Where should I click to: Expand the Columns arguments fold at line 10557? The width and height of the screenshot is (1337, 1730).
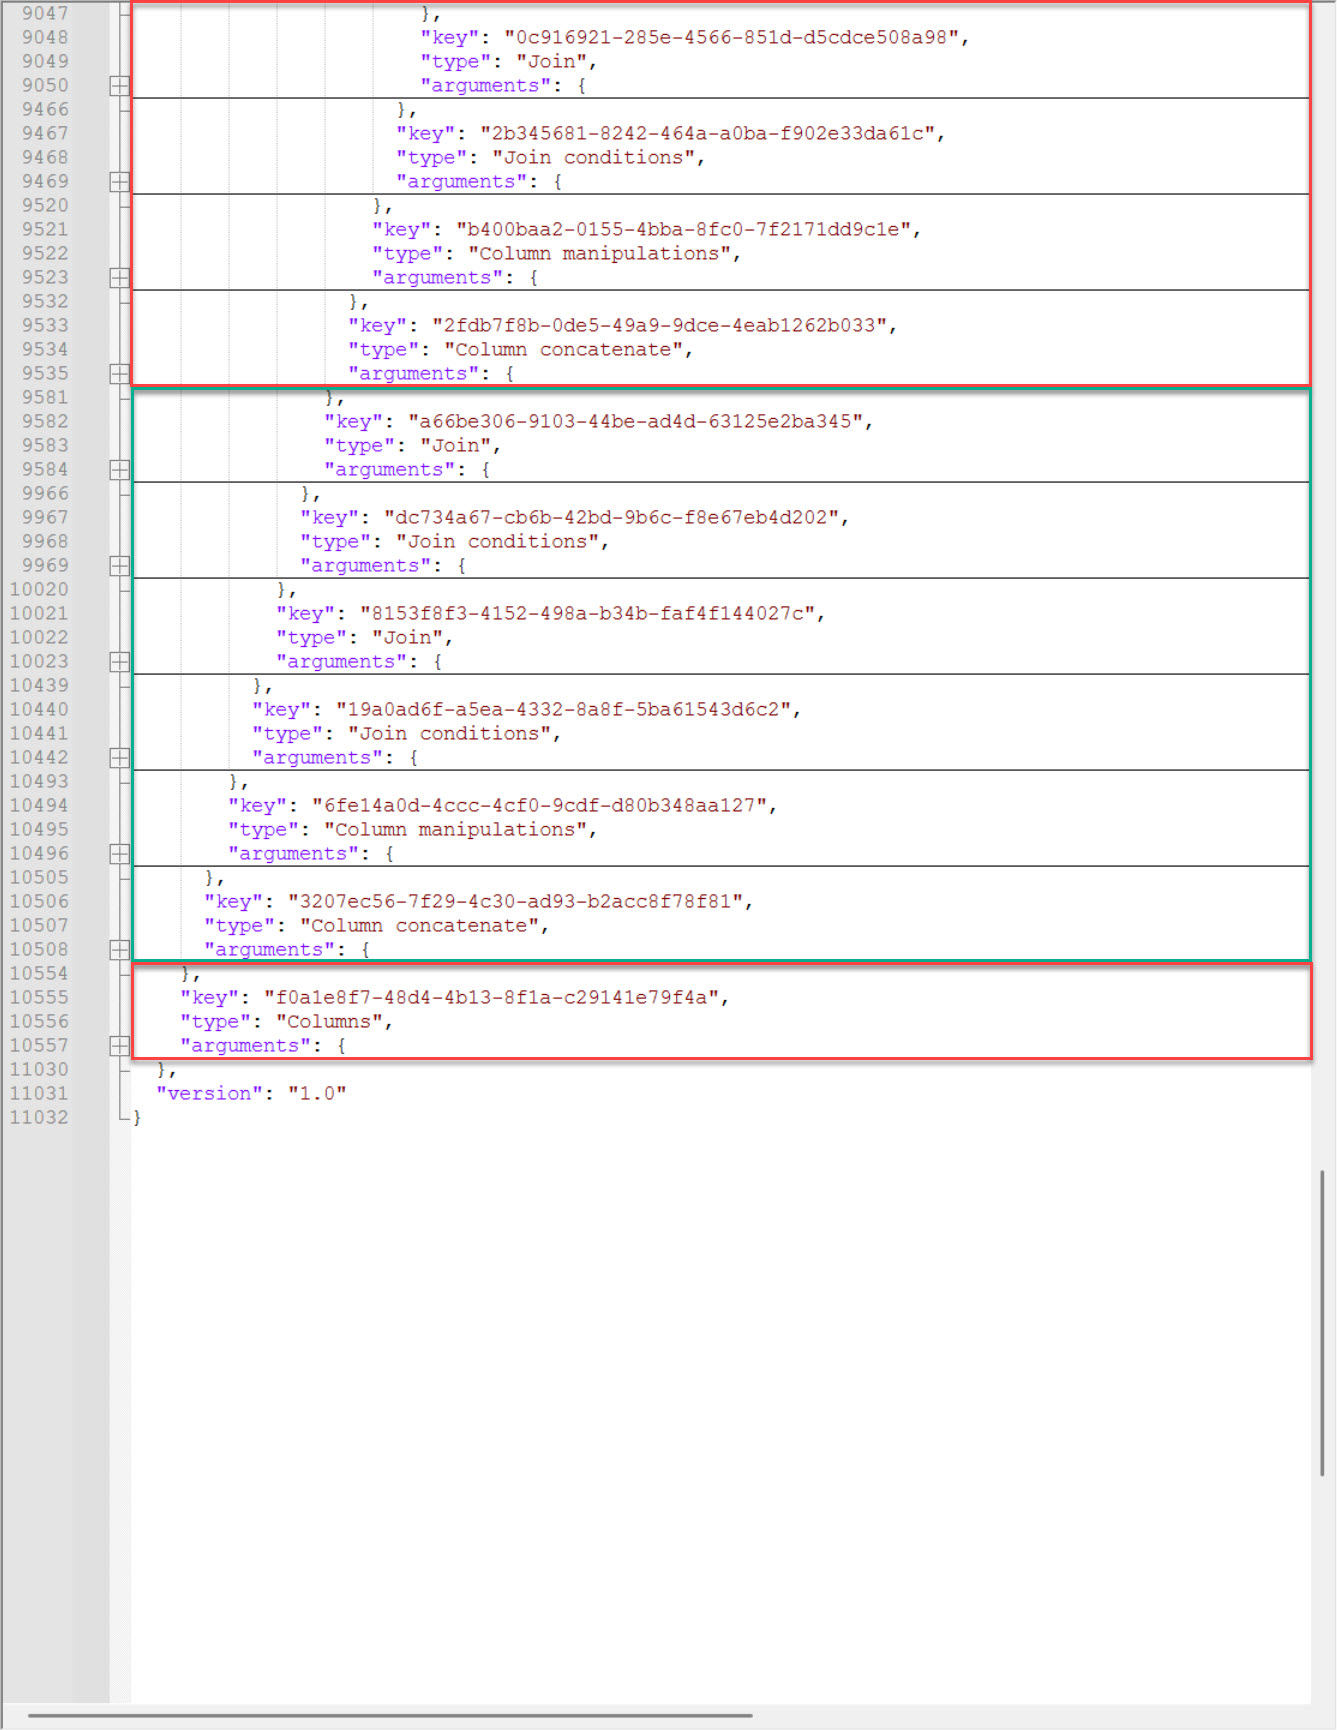click(119, 1046)
